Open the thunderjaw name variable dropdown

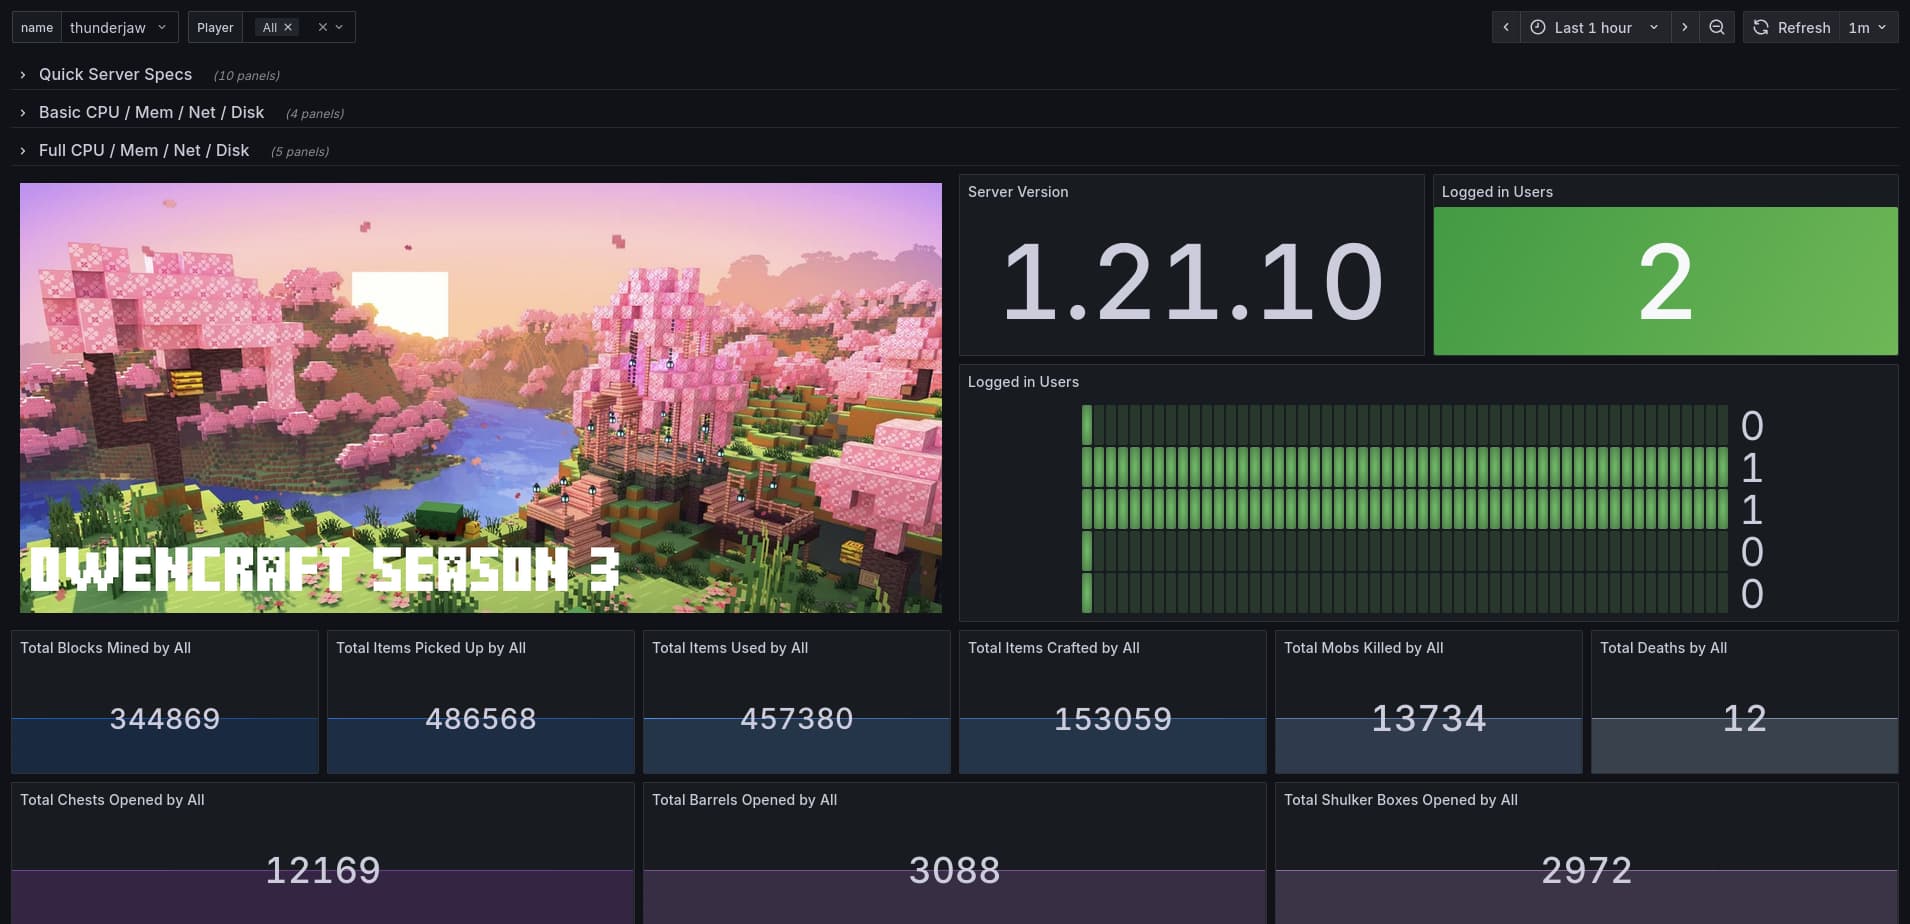click(118, 27)
